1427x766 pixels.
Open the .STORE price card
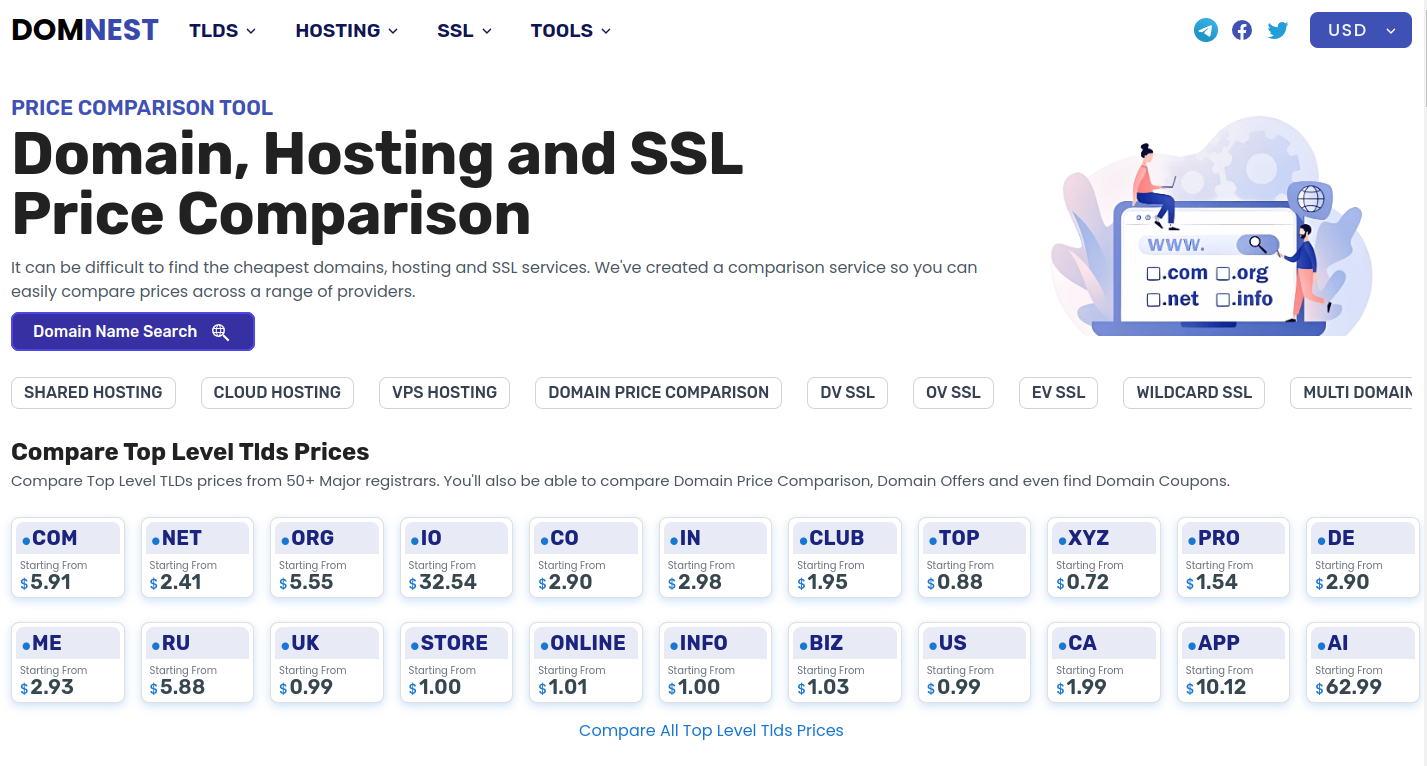pyautogui.click(x=456, y=663)
